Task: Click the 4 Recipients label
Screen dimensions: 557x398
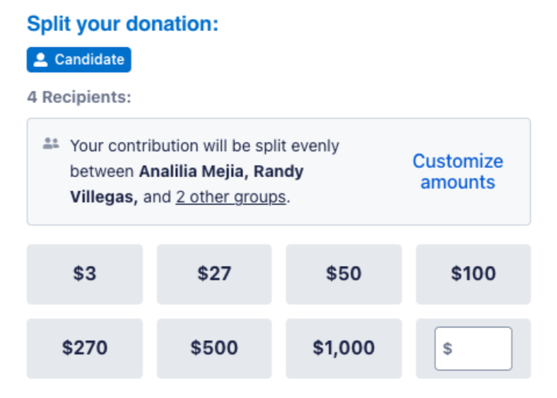Action: click(79, 97)
